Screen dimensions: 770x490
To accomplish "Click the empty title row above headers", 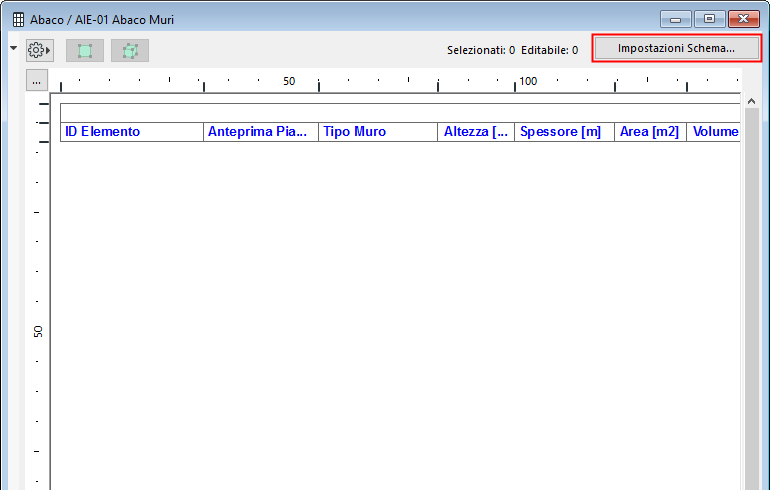I will click(400, 113).
